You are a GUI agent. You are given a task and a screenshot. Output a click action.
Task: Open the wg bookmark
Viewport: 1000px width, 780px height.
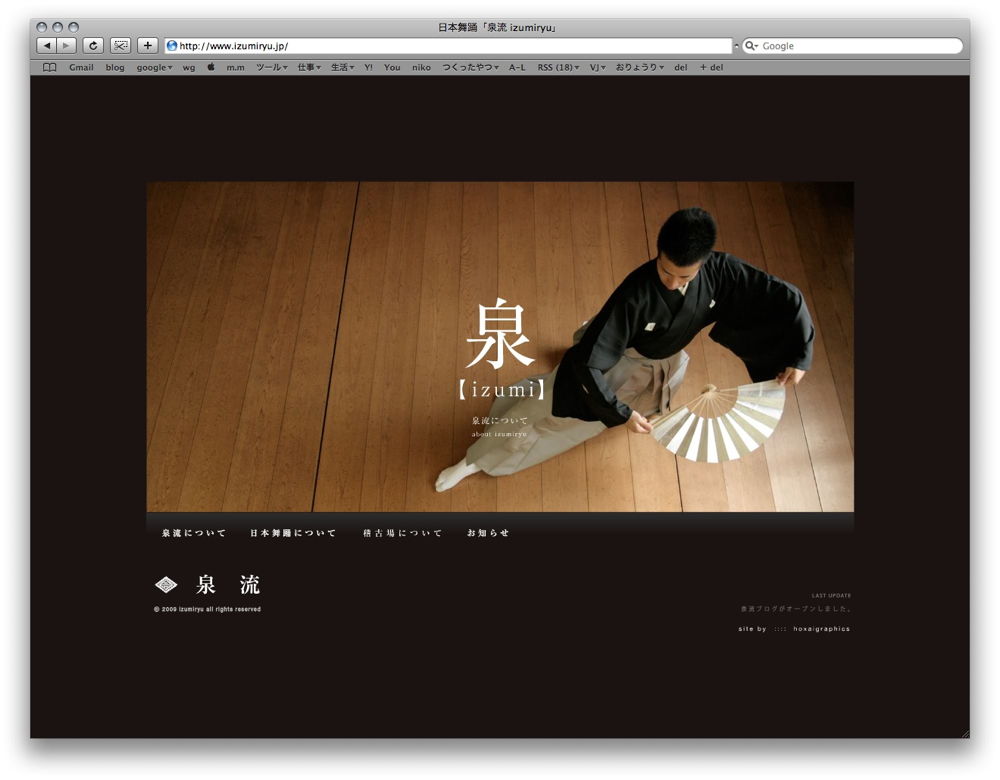click(x=189, y=68)
